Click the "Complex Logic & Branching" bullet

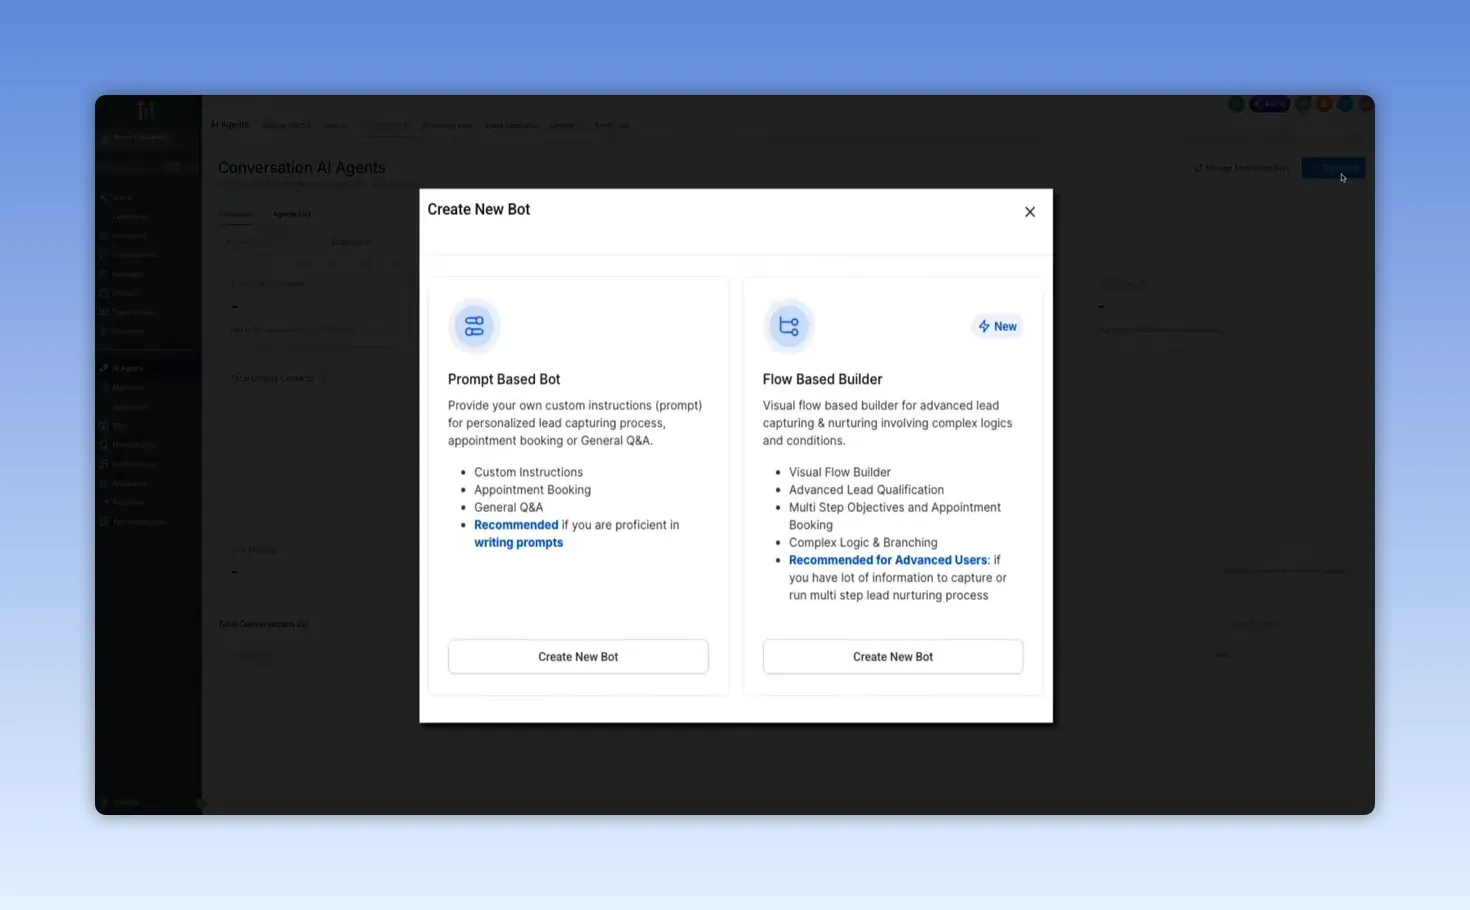(x=863, y=543)
